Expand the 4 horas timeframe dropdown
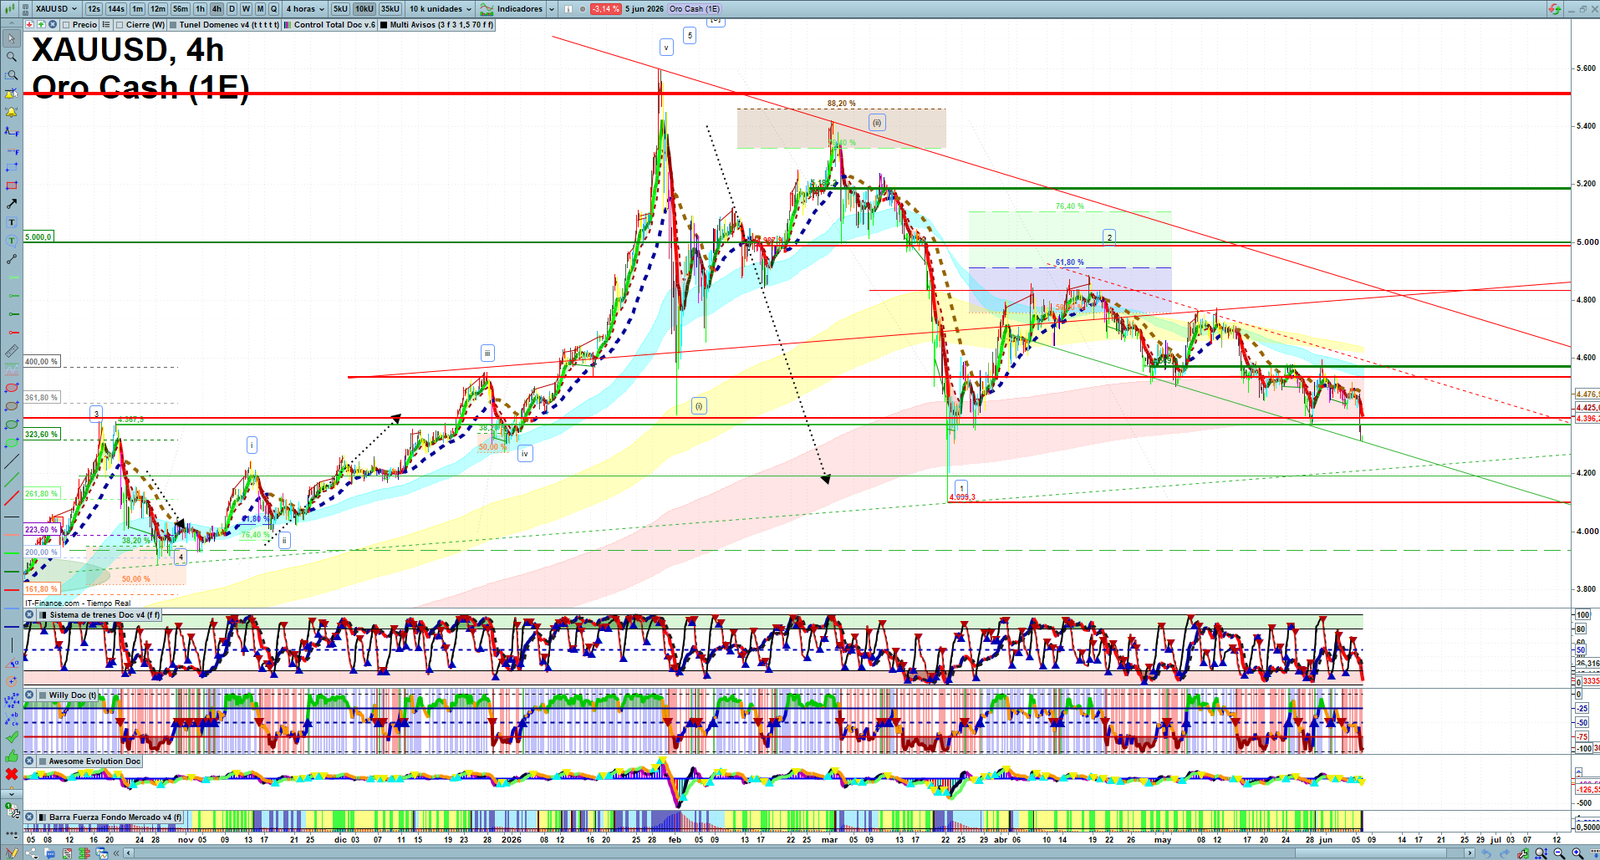This screenshot has height=860, width=1600. (305, 9)
